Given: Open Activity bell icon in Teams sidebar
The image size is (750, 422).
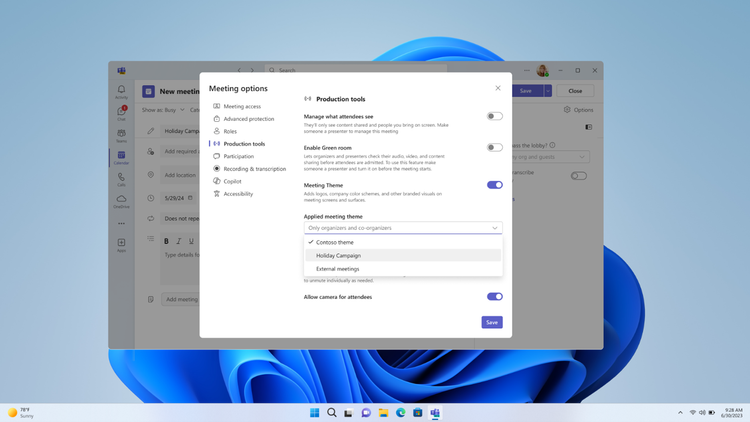Looking at the screenshot, I should 121,92.
